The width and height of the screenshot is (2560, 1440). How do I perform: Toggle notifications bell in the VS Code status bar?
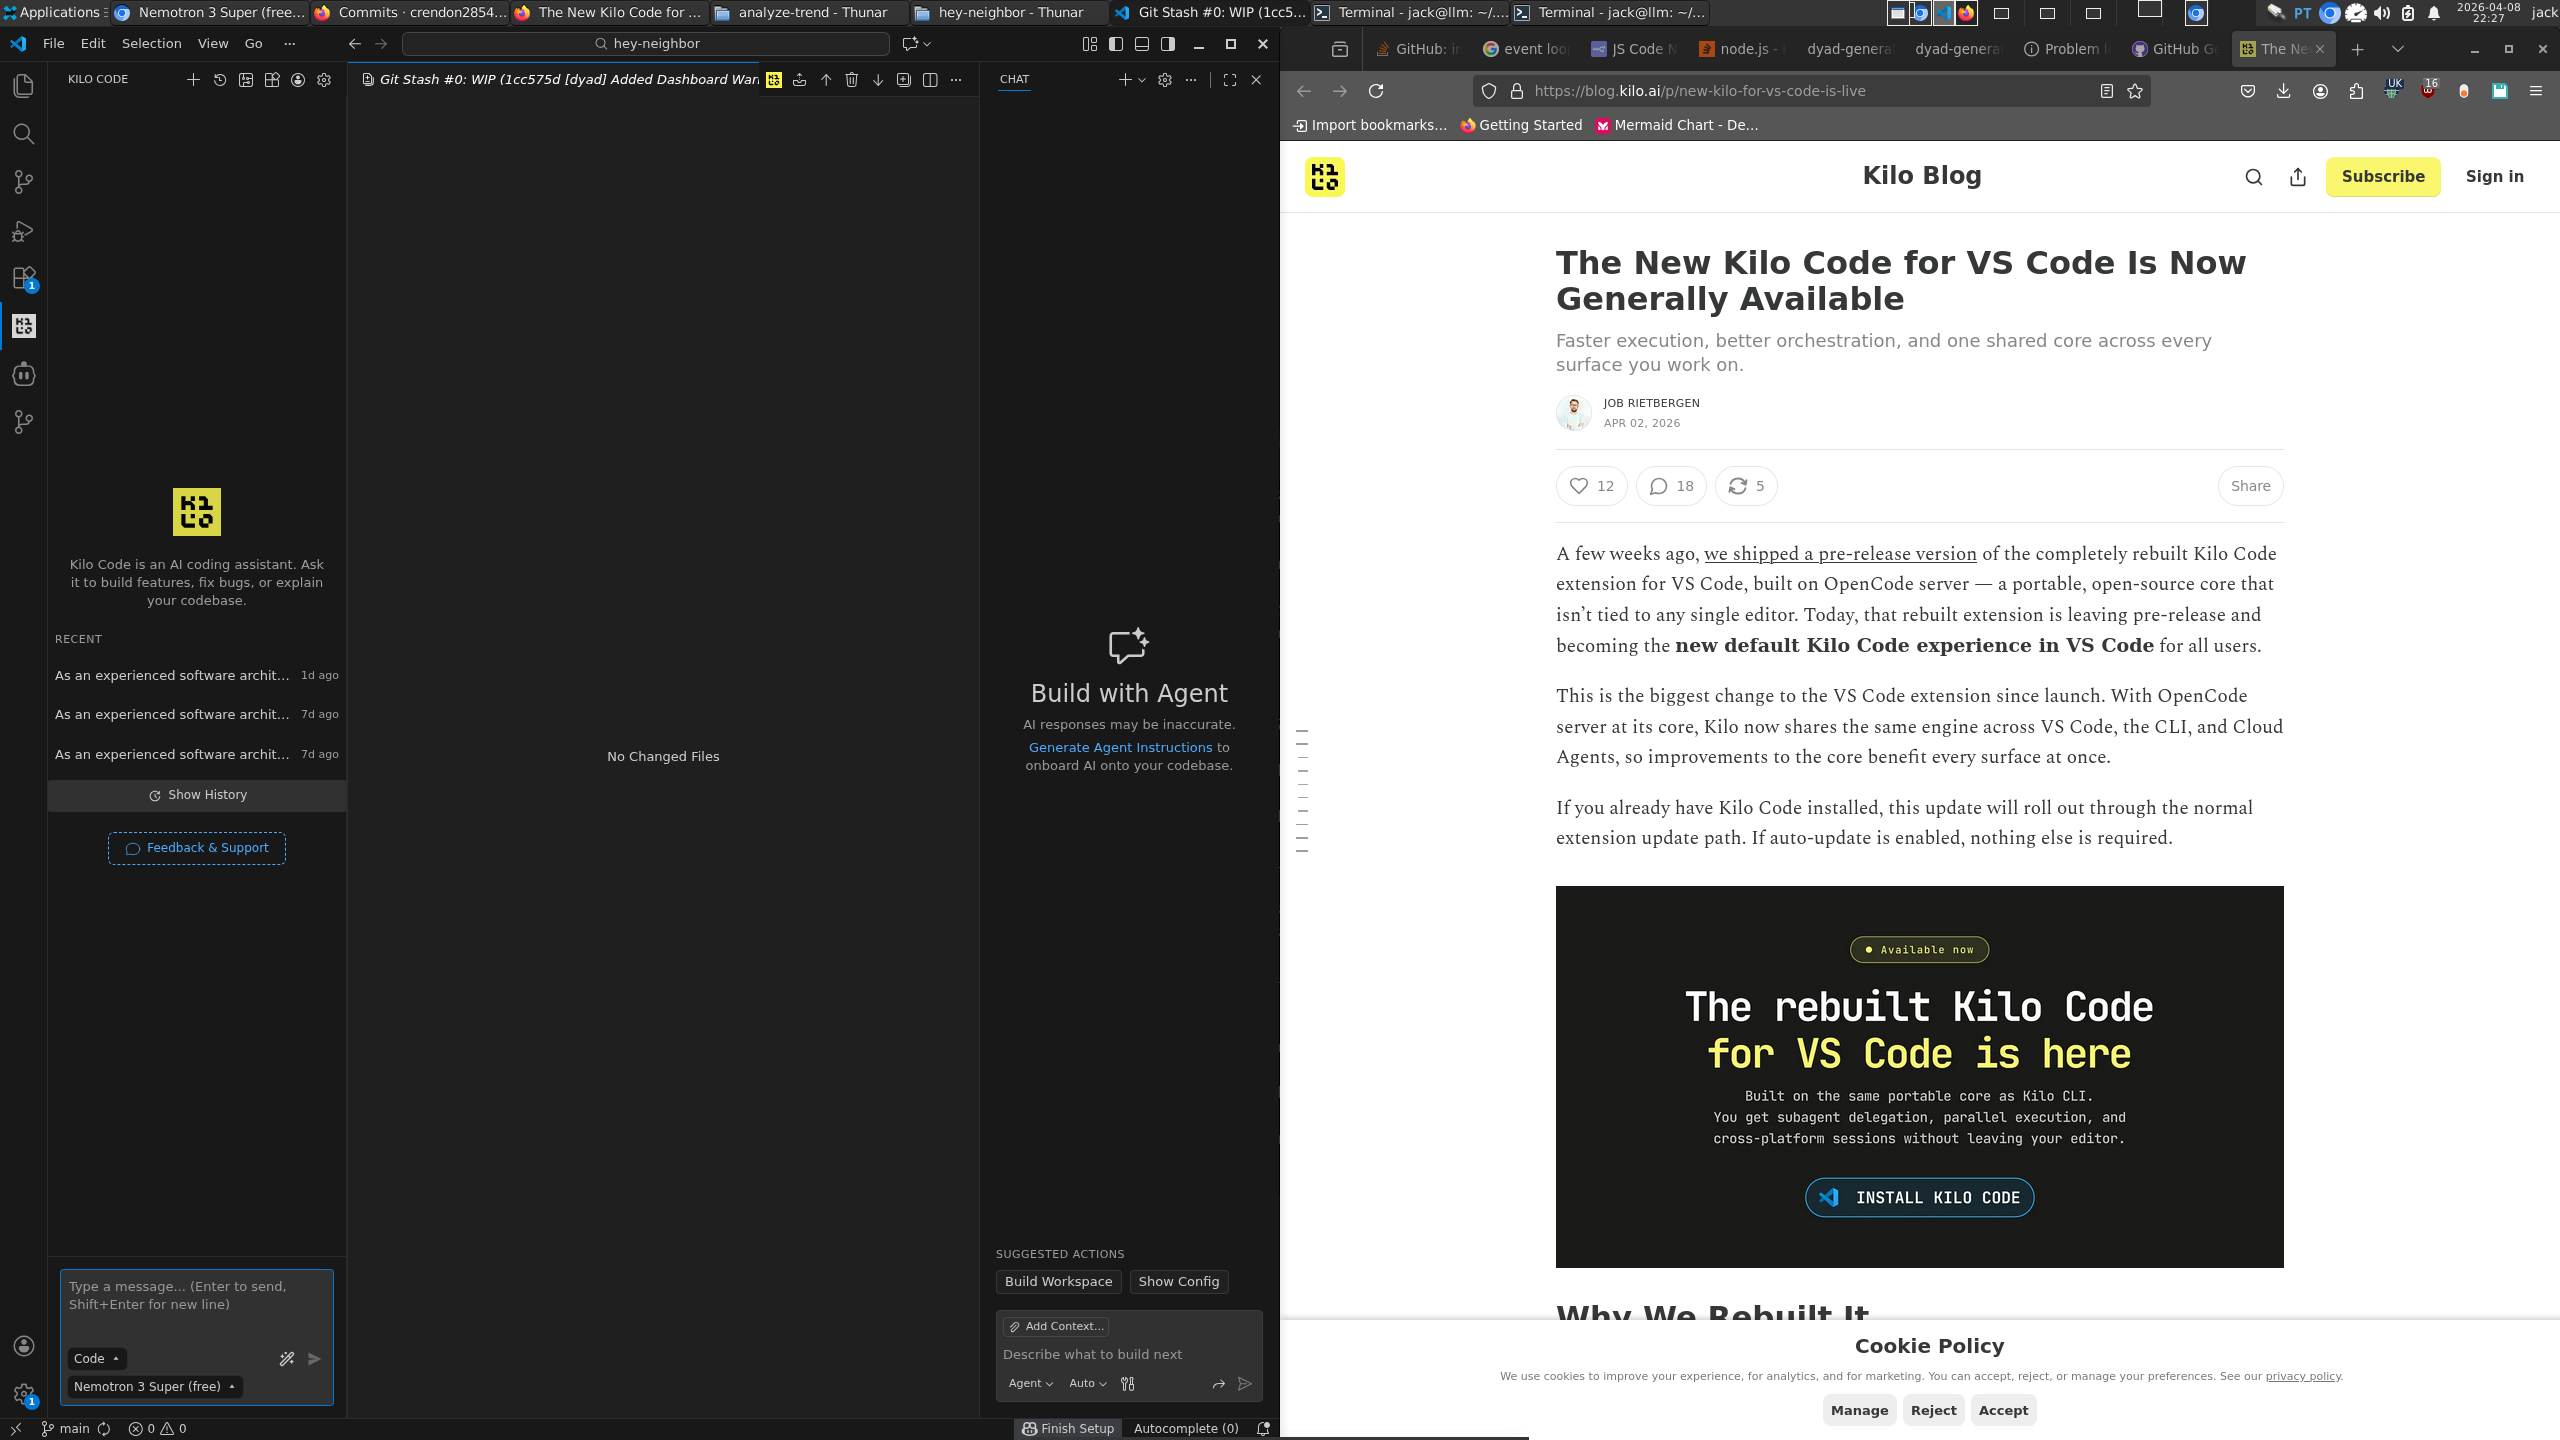click(x=1263, y=1429)
